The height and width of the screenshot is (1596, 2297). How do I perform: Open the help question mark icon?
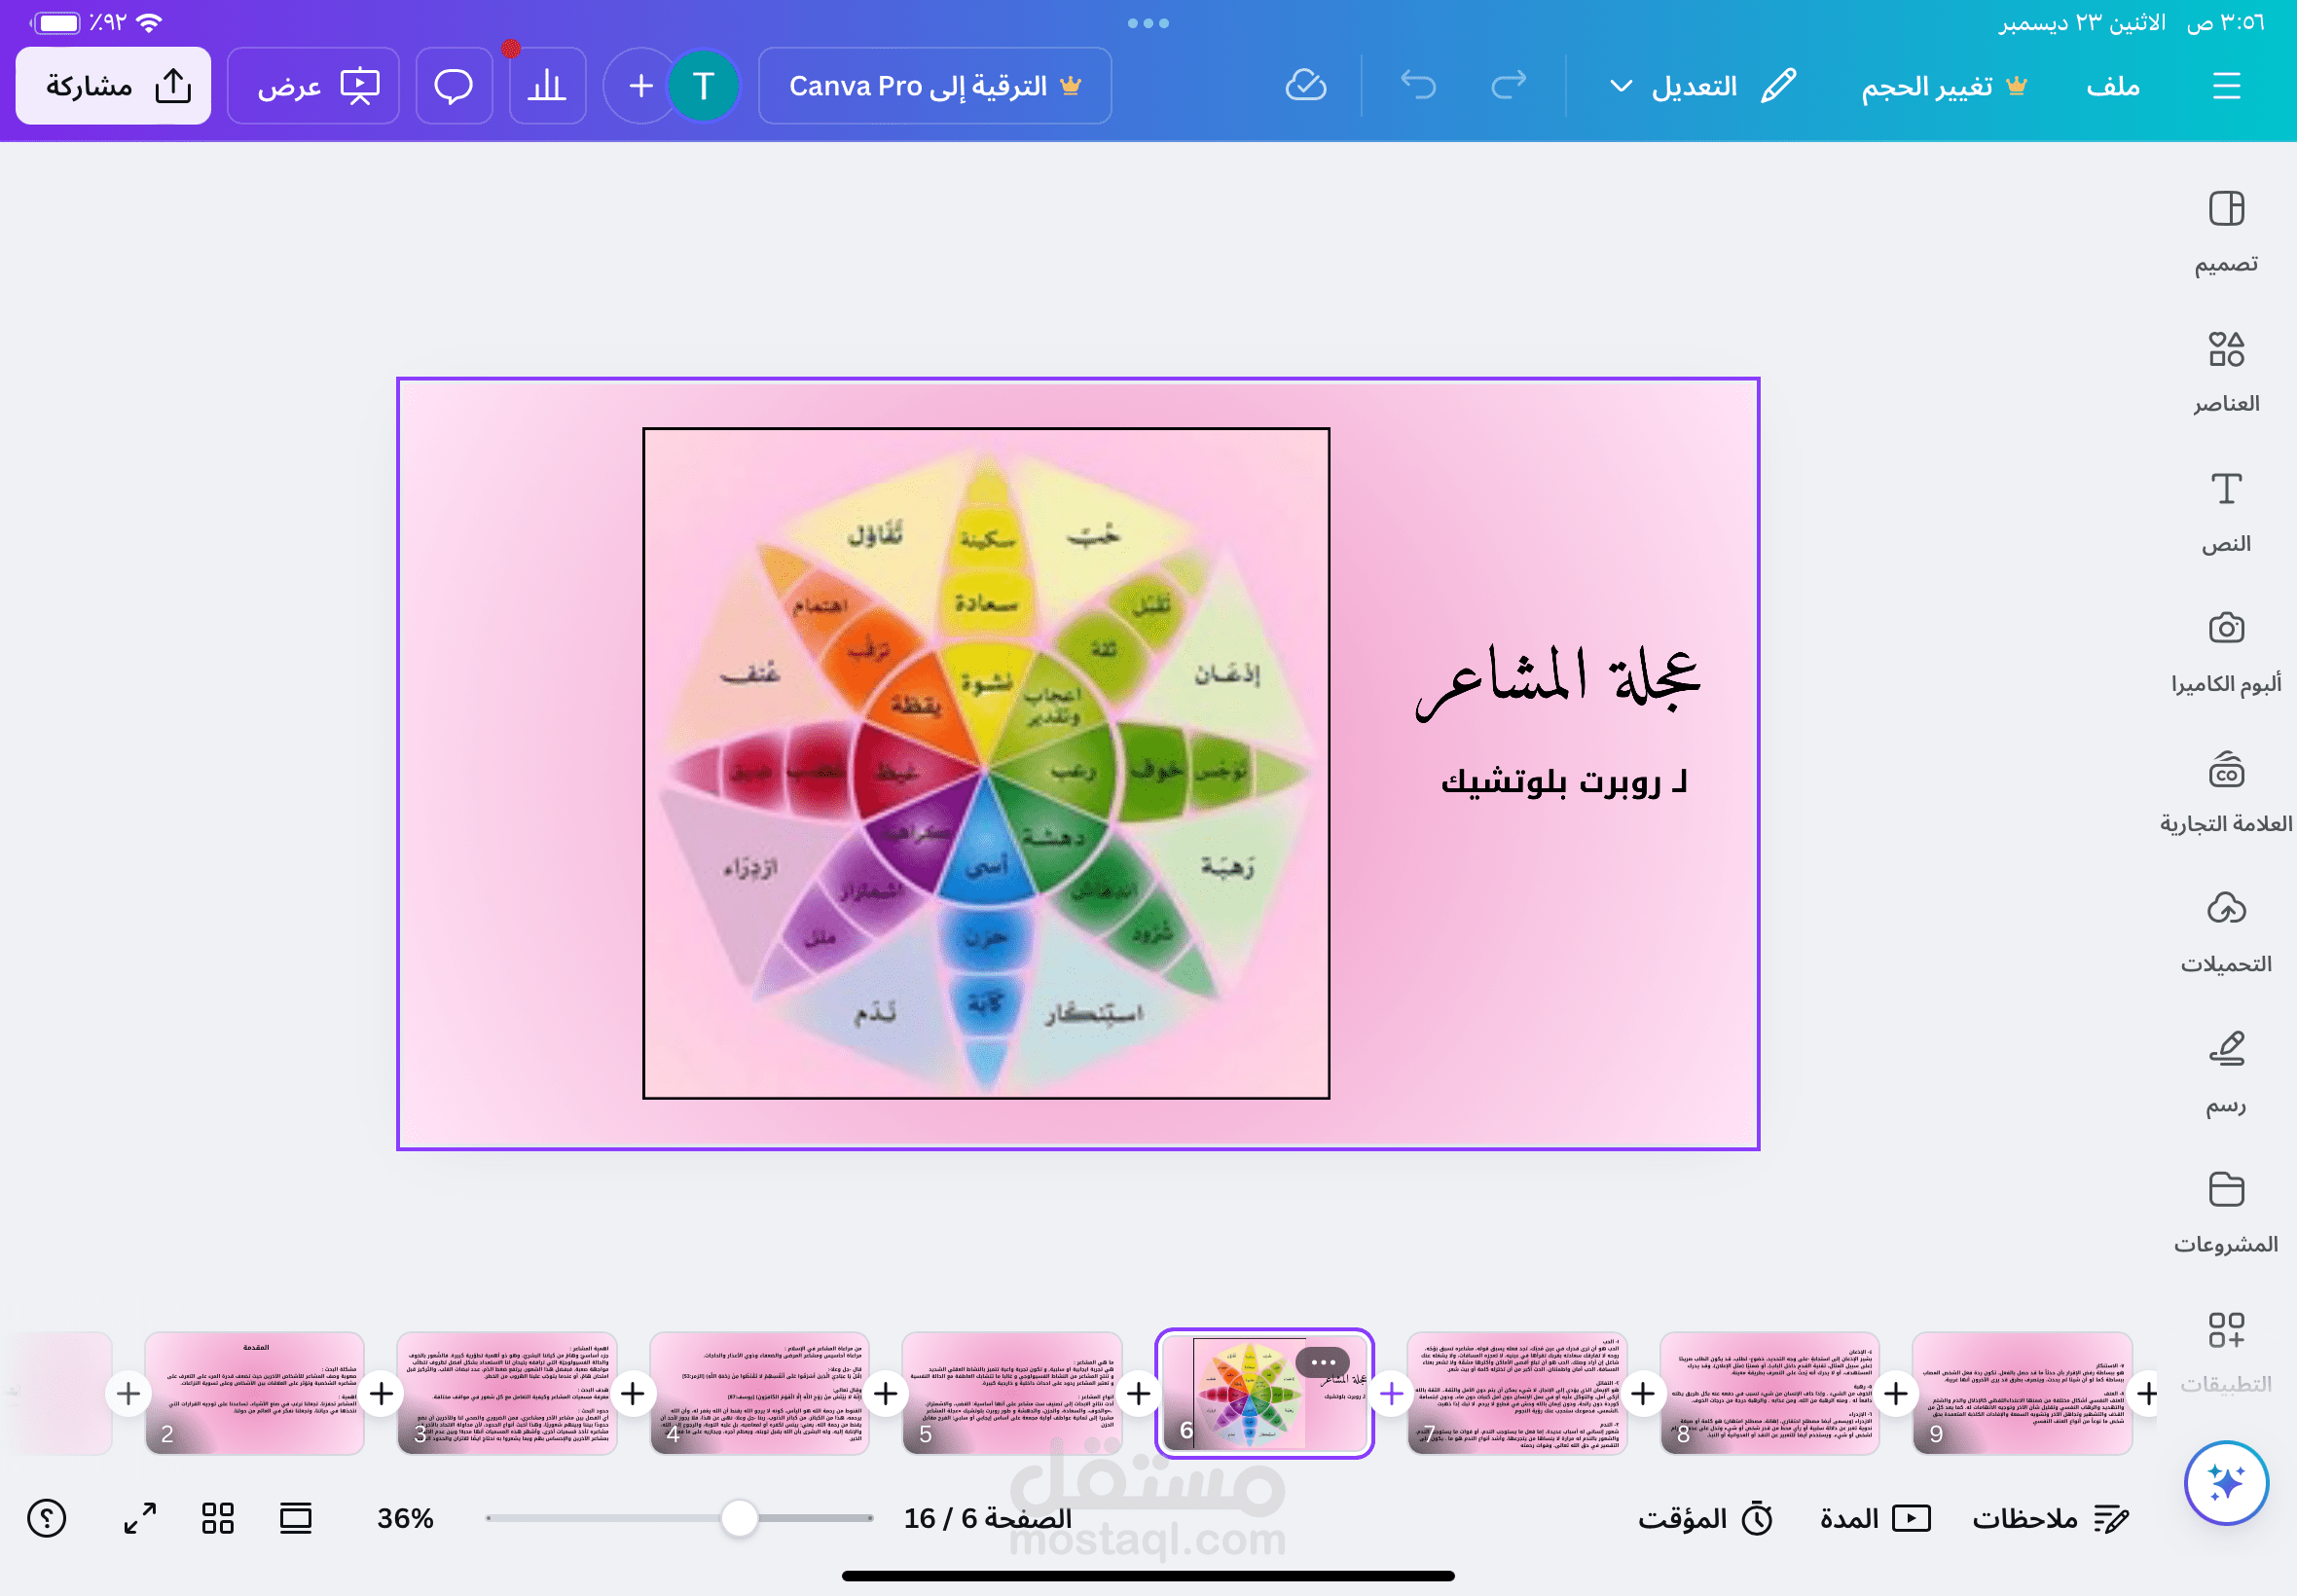tap(47, 1518)
